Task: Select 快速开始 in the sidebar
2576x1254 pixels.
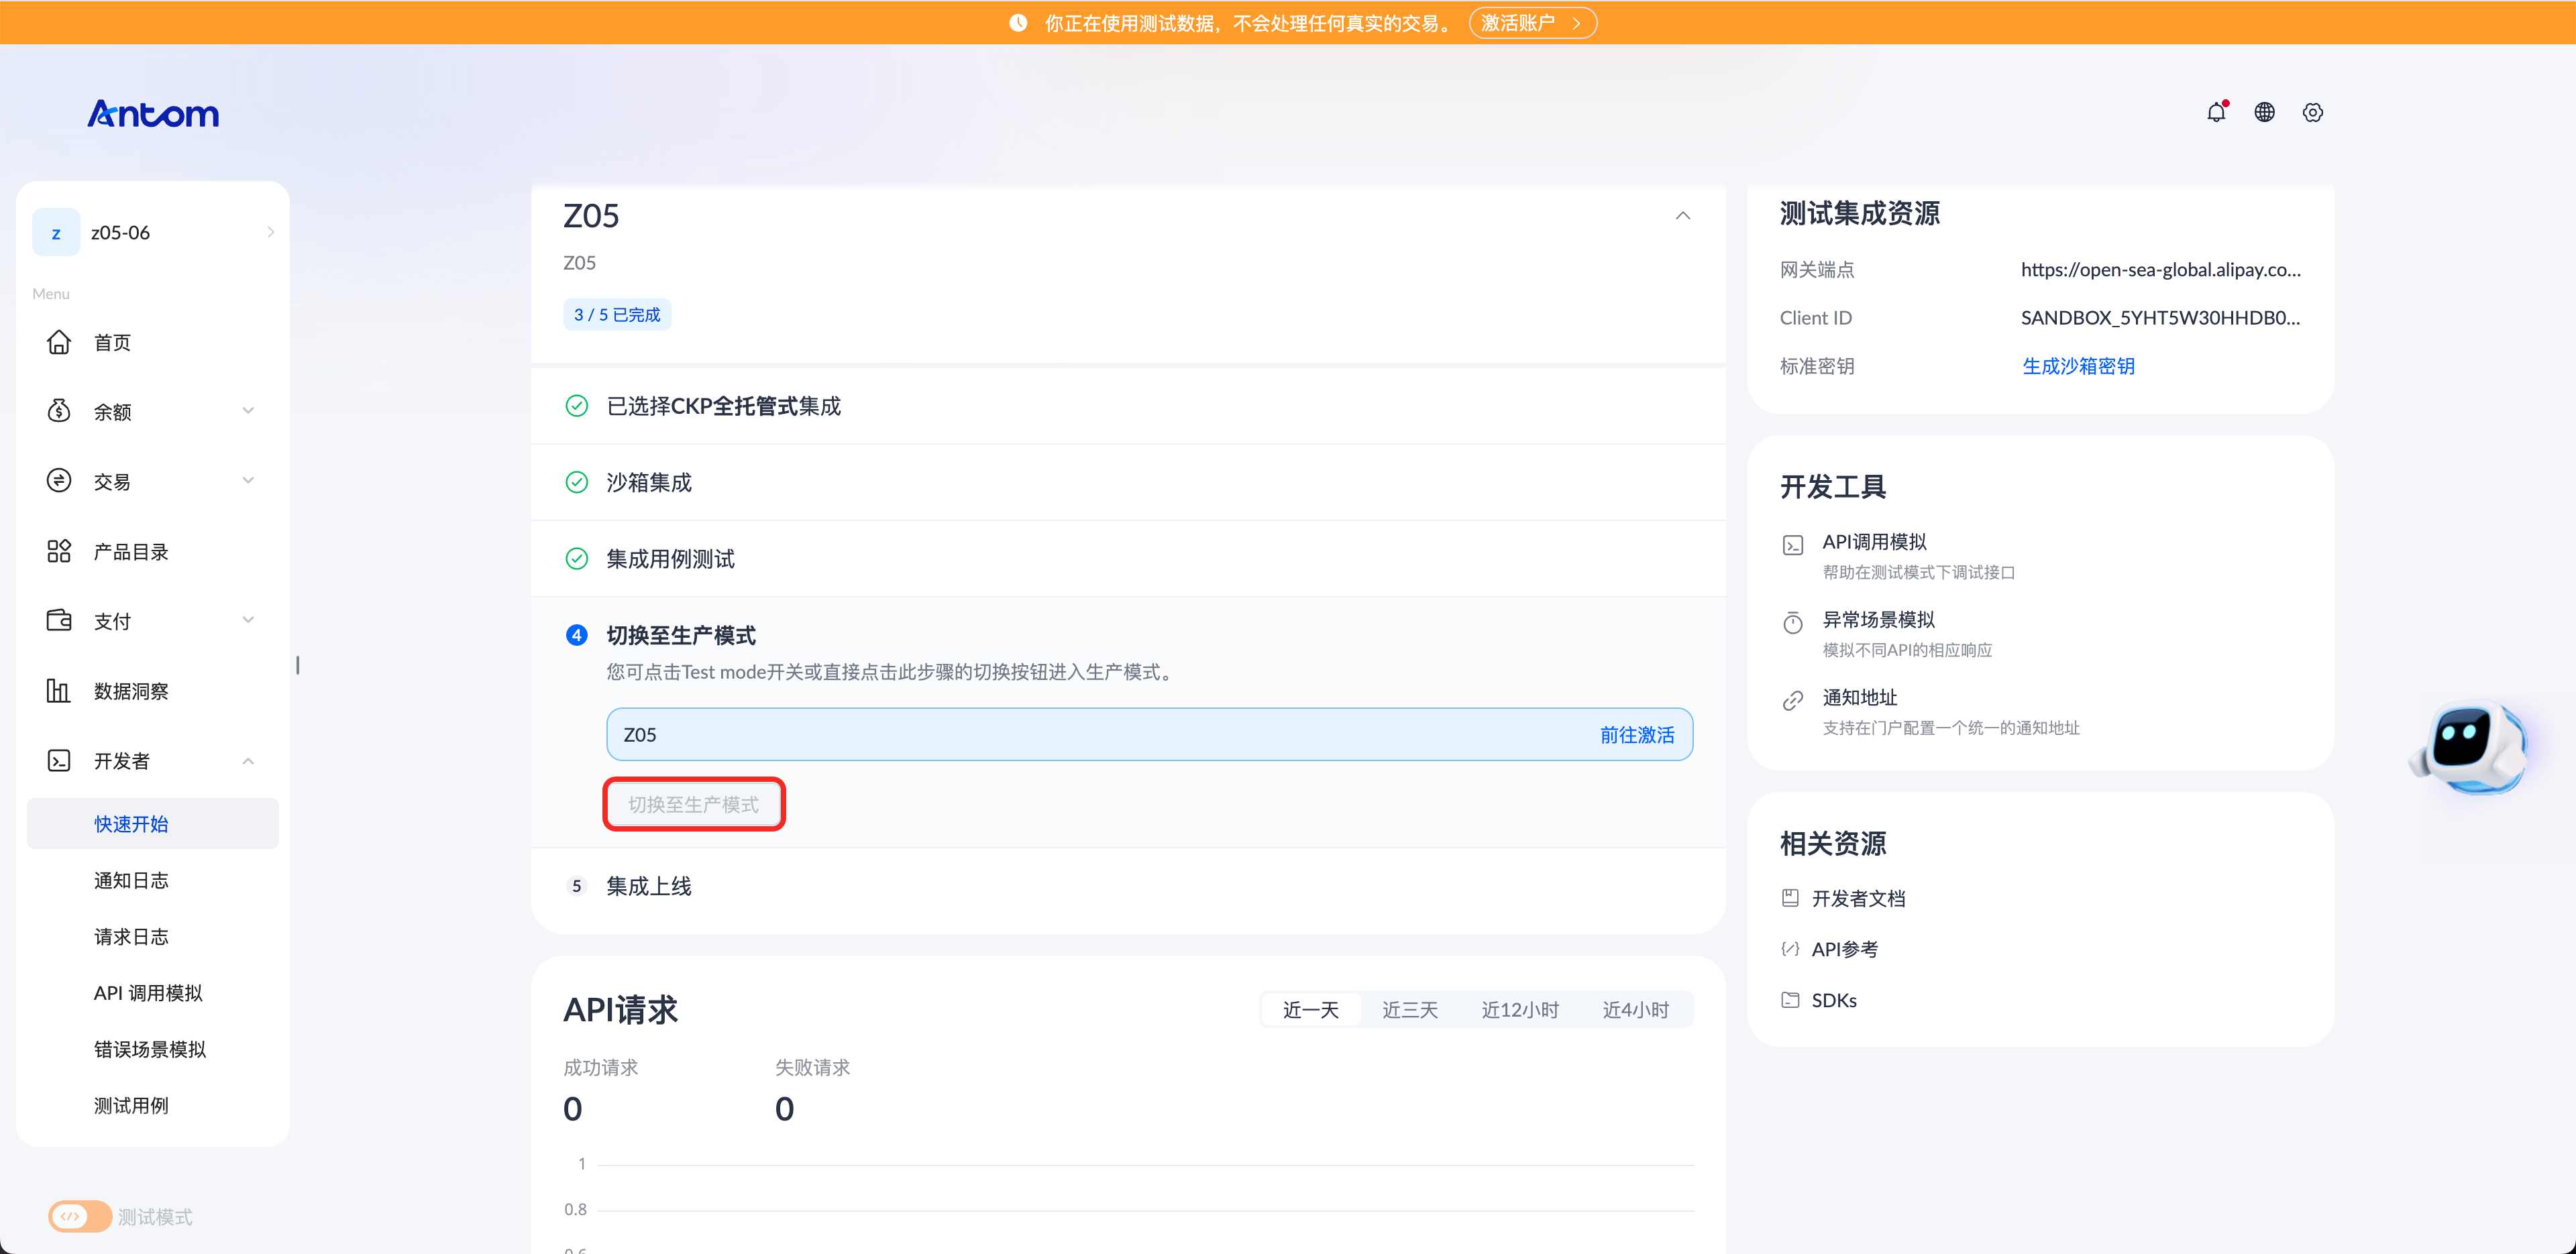Action: click(152, 823)
